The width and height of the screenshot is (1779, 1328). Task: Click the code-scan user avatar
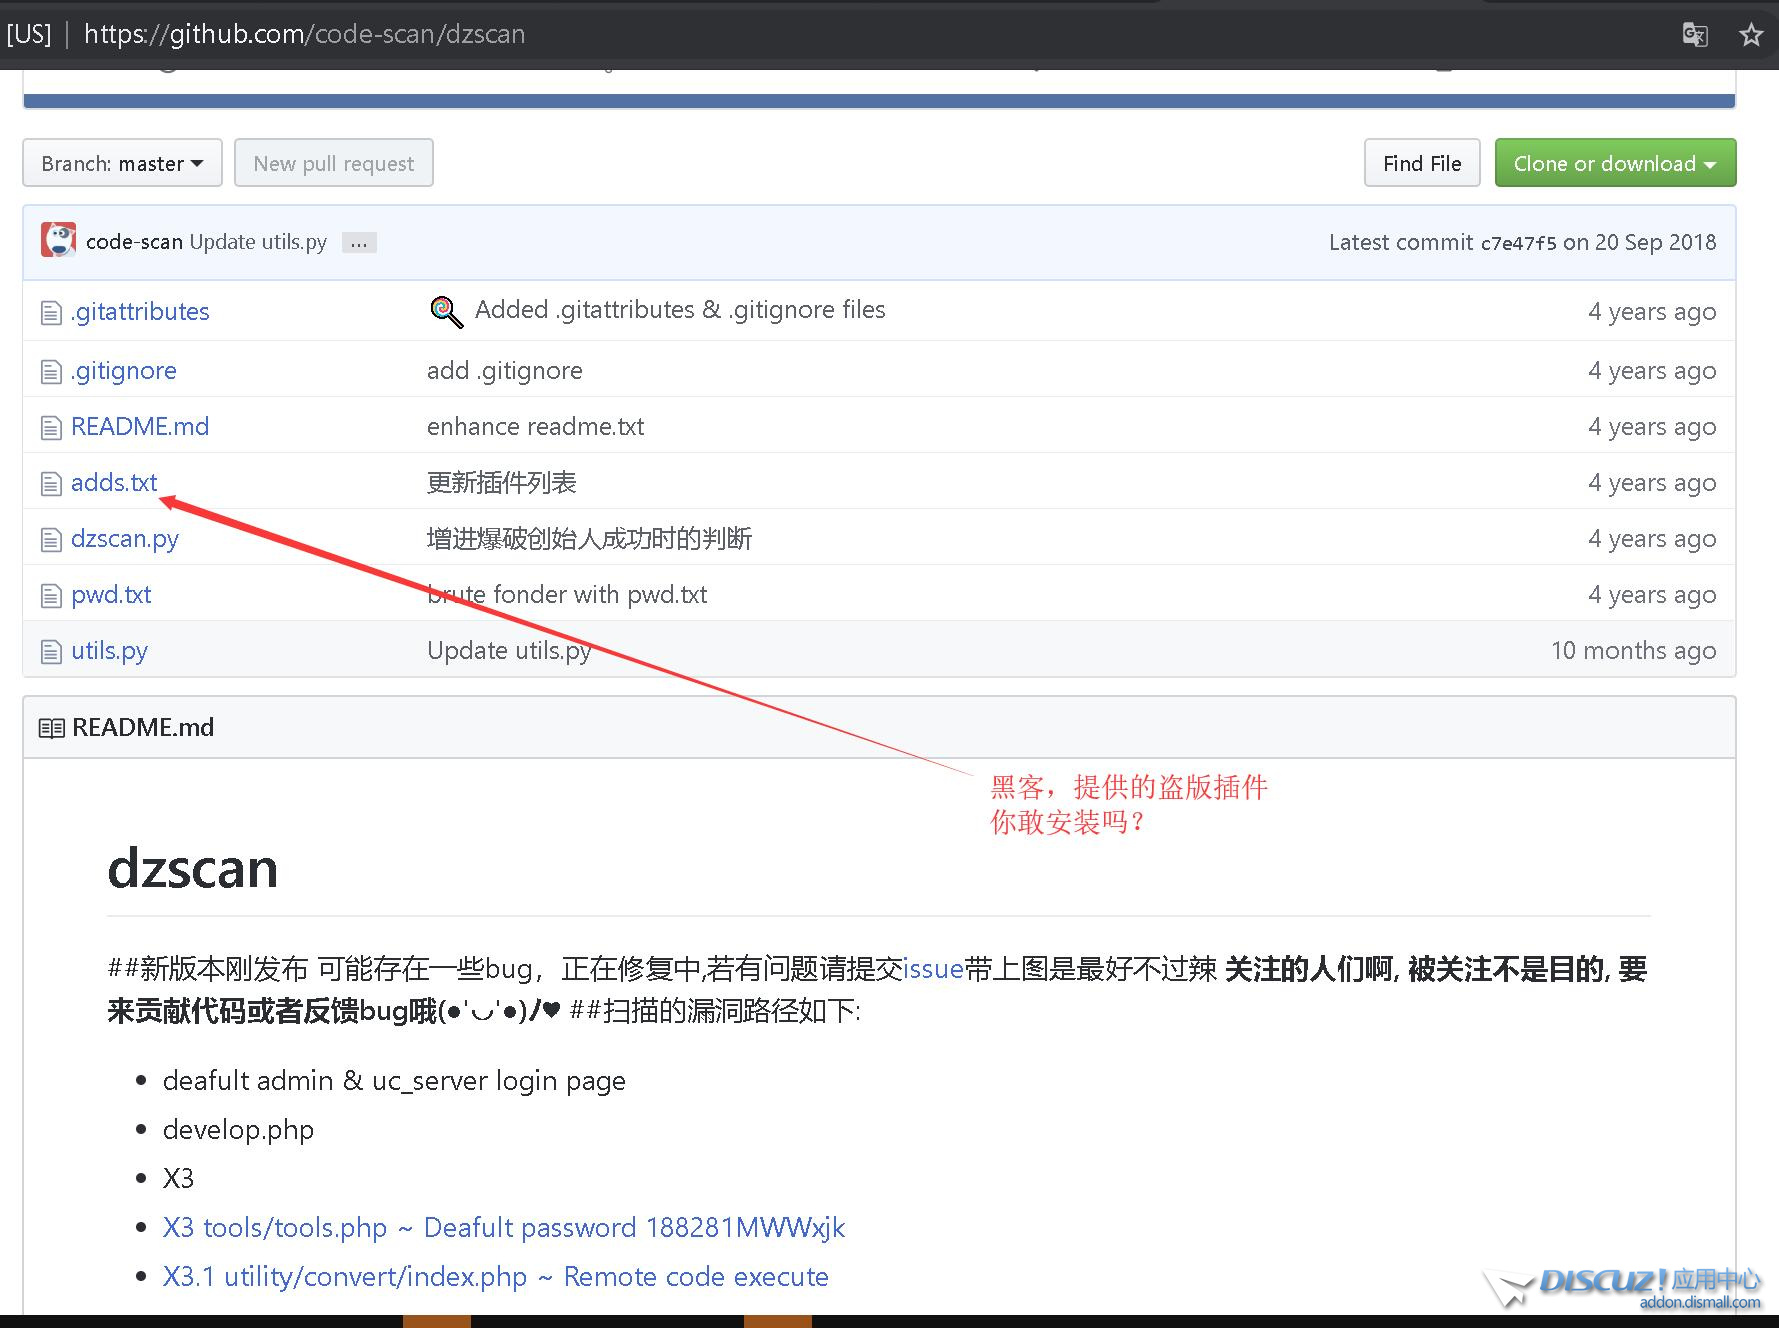[58, 241]
